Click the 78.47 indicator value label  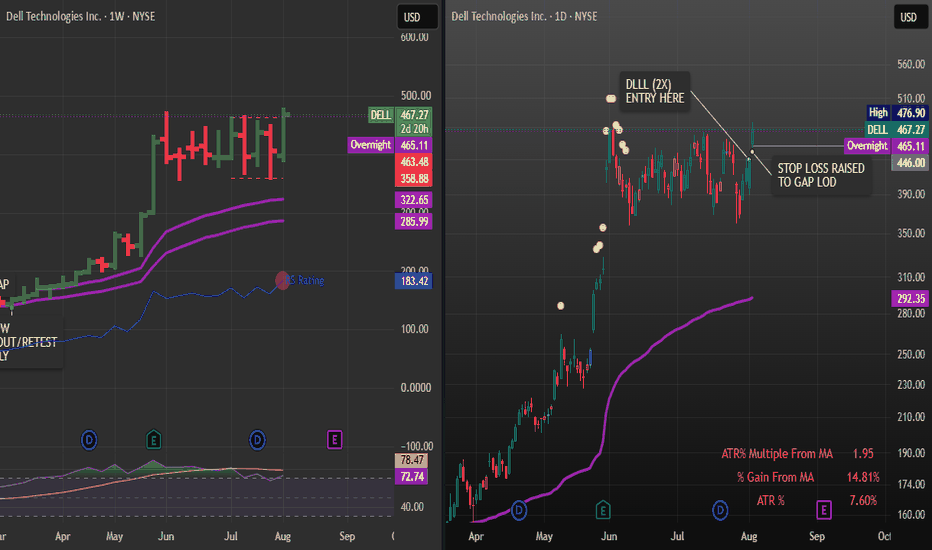click(x=411, y=460)
